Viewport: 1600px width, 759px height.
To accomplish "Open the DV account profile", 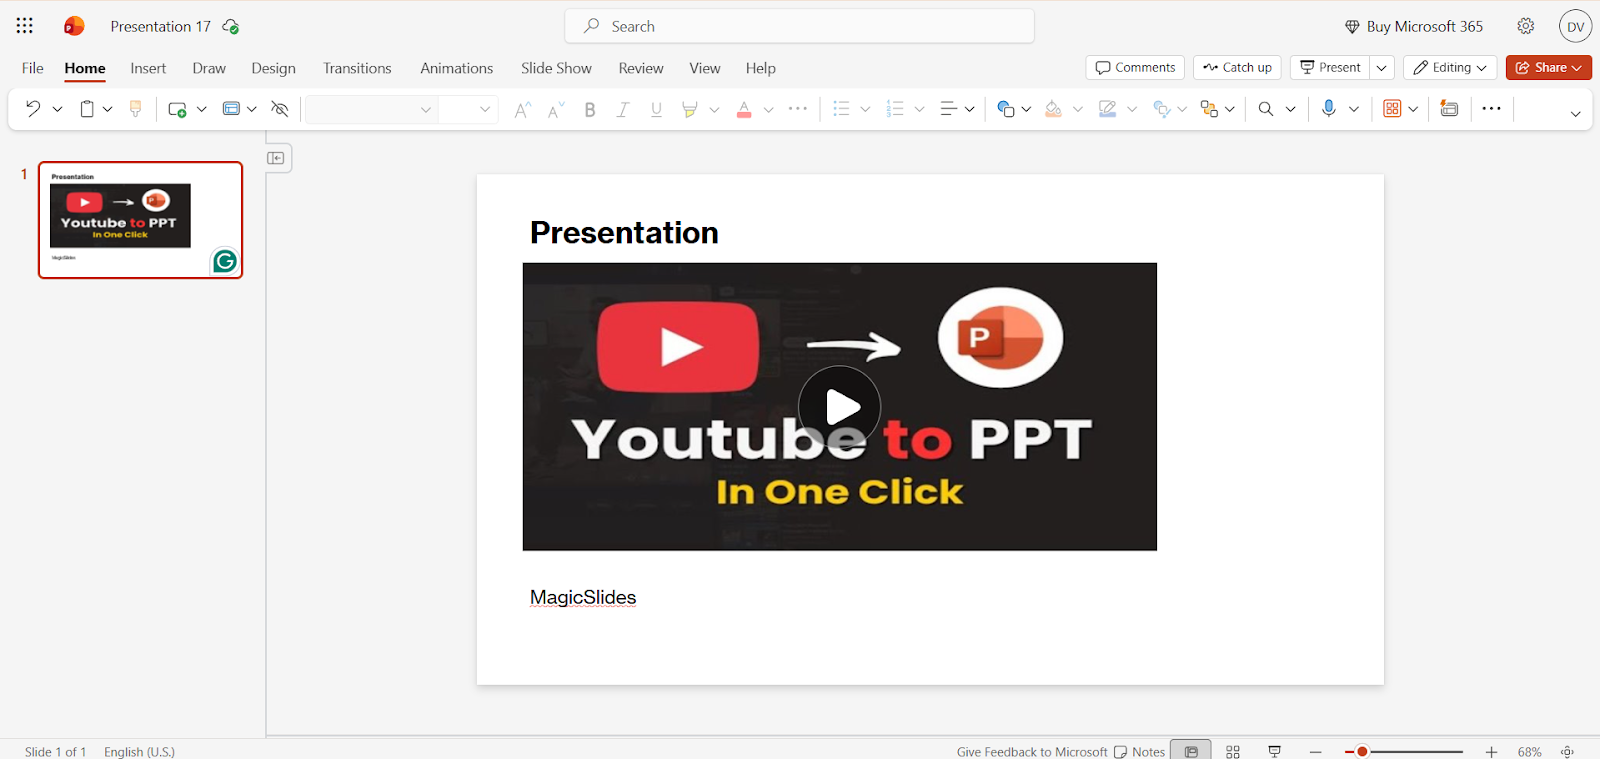I will click(1576, 26).
